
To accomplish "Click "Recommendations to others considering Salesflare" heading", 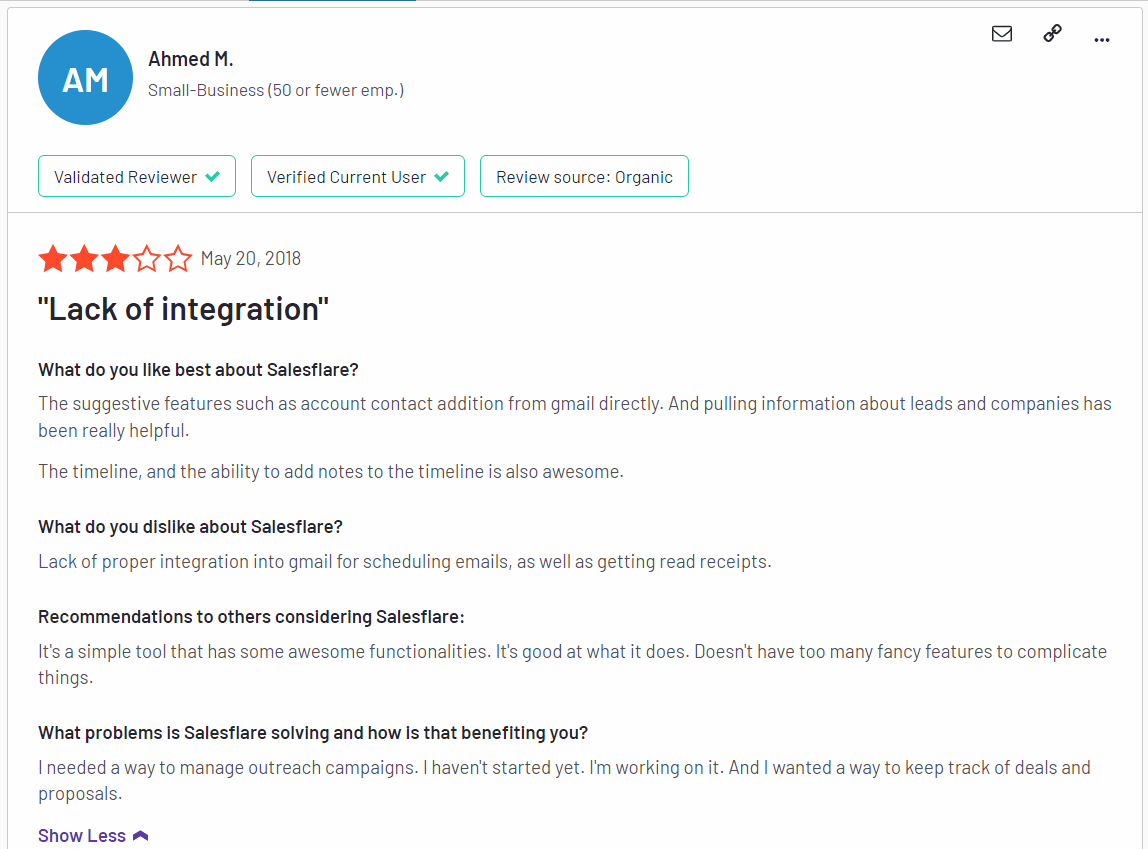I will pos(251,617).
